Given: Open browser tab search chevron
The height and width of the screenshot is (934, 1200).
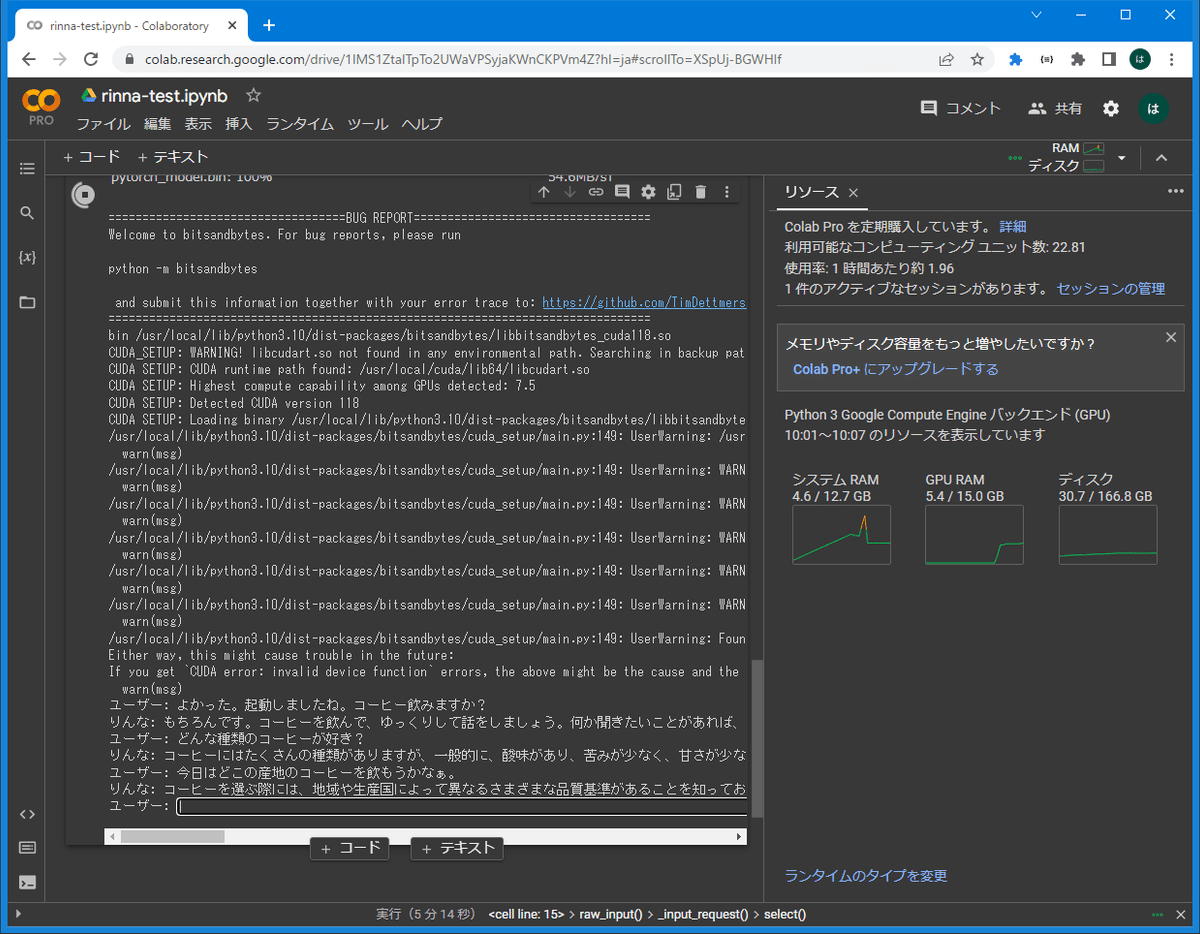Looking at the screenshot, I should tap(1037, 15).
